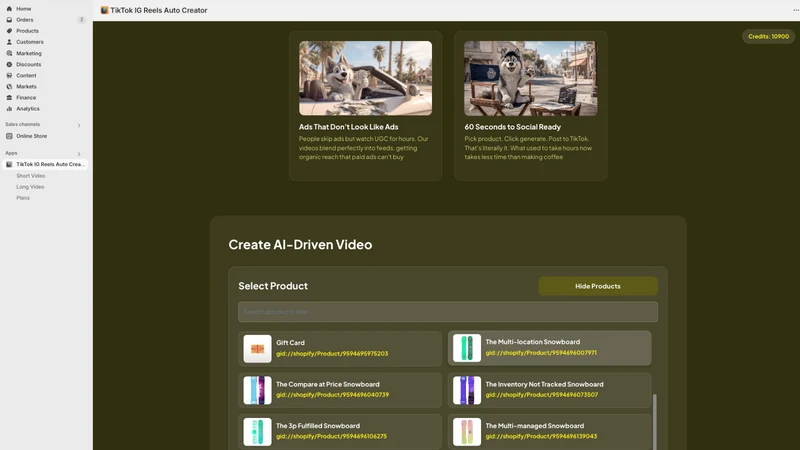
Task: Select the Gift Card product
Action: pyautogui.click(x=340, y=348)
